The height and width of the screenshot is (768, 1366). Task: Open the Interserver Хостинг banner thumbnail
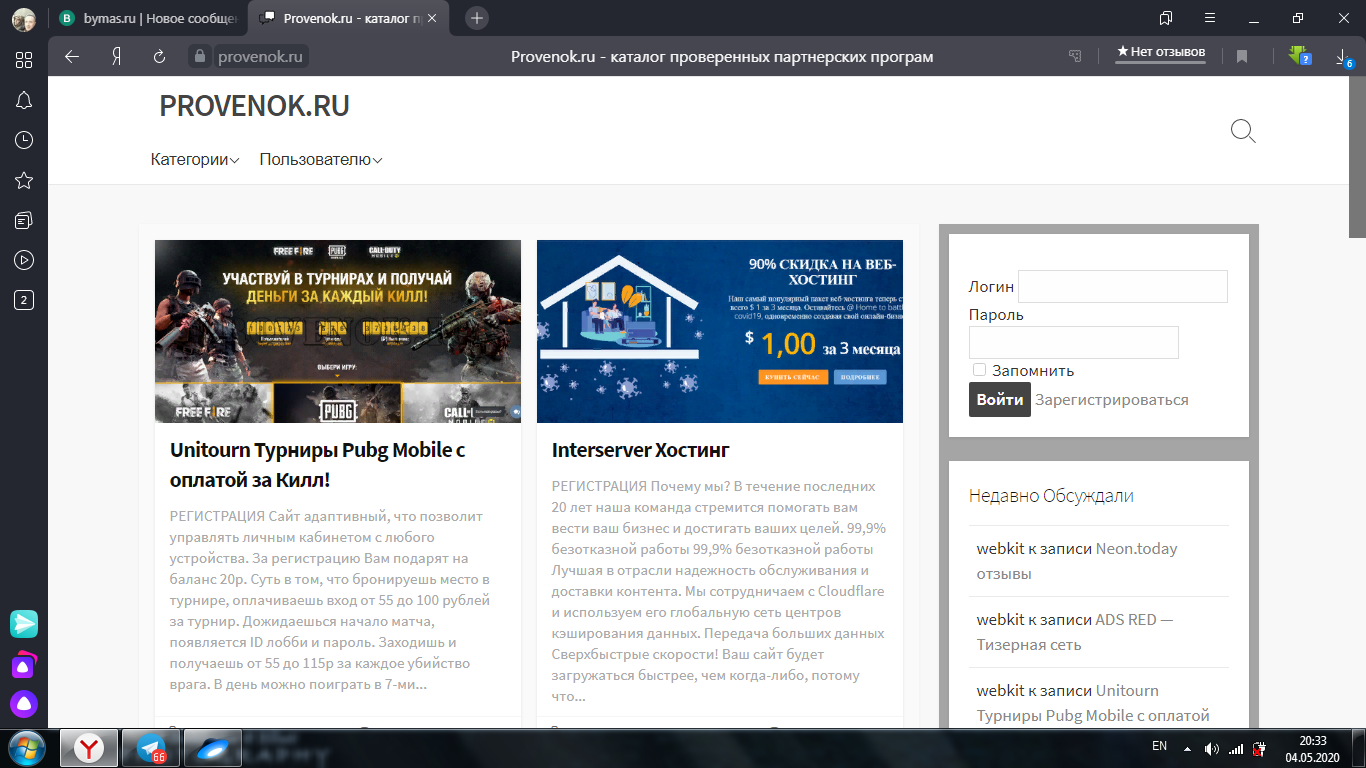719,331
